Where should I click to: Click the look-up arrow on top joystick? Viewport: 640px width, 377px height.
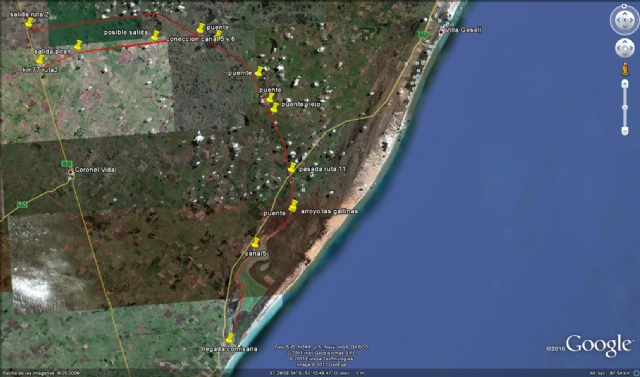click(x=625, y=12)
